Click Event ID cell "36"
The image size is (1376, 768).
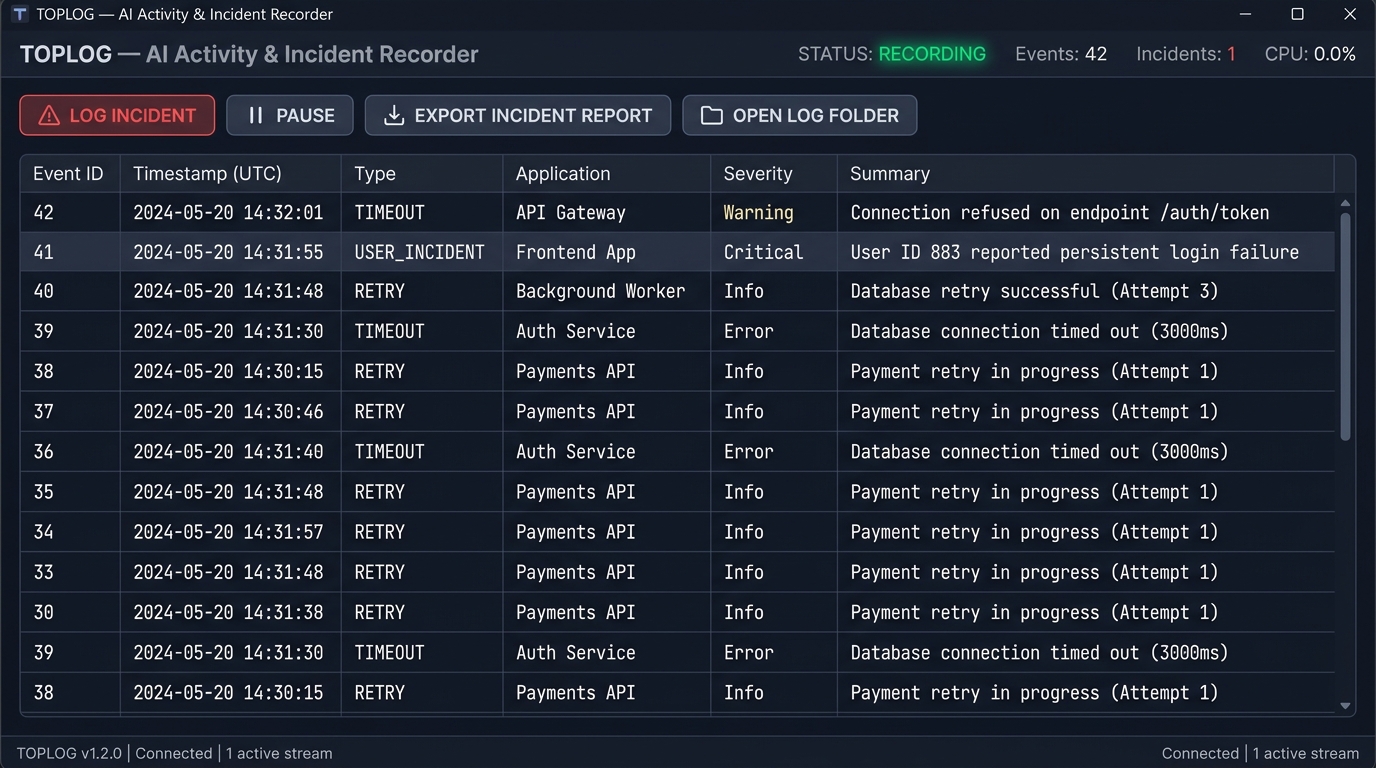(43, 451)
